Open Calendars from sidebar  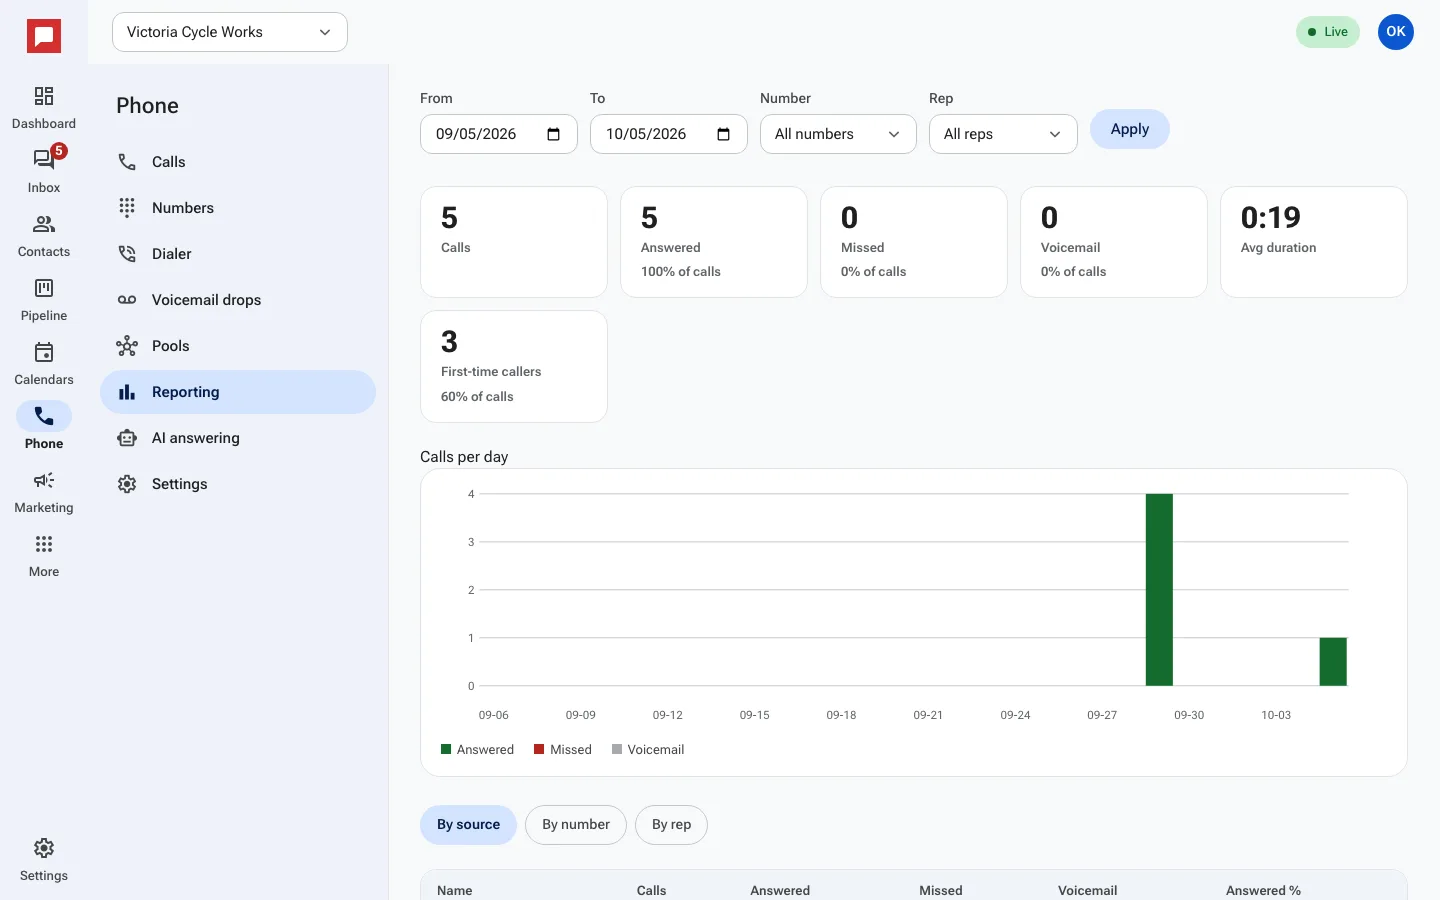tap(44, 364)
